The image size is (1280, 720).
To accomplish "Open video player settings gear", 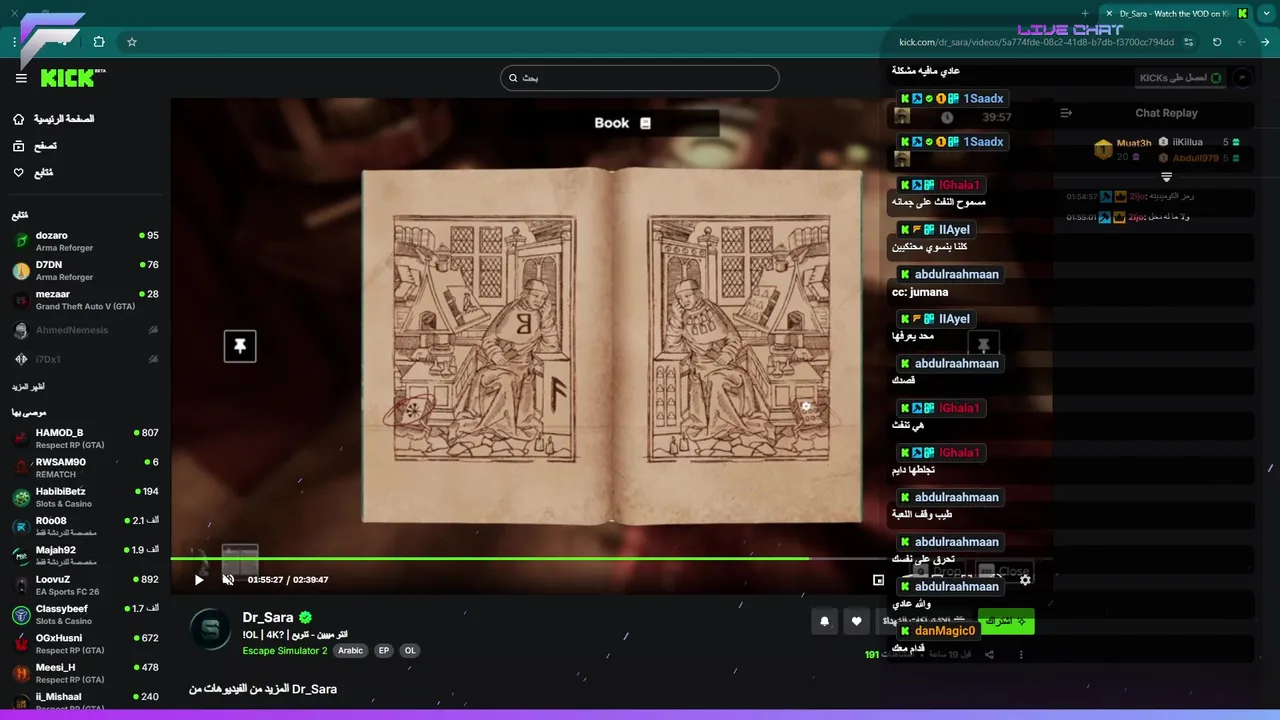I will (x=1025, y=579).
